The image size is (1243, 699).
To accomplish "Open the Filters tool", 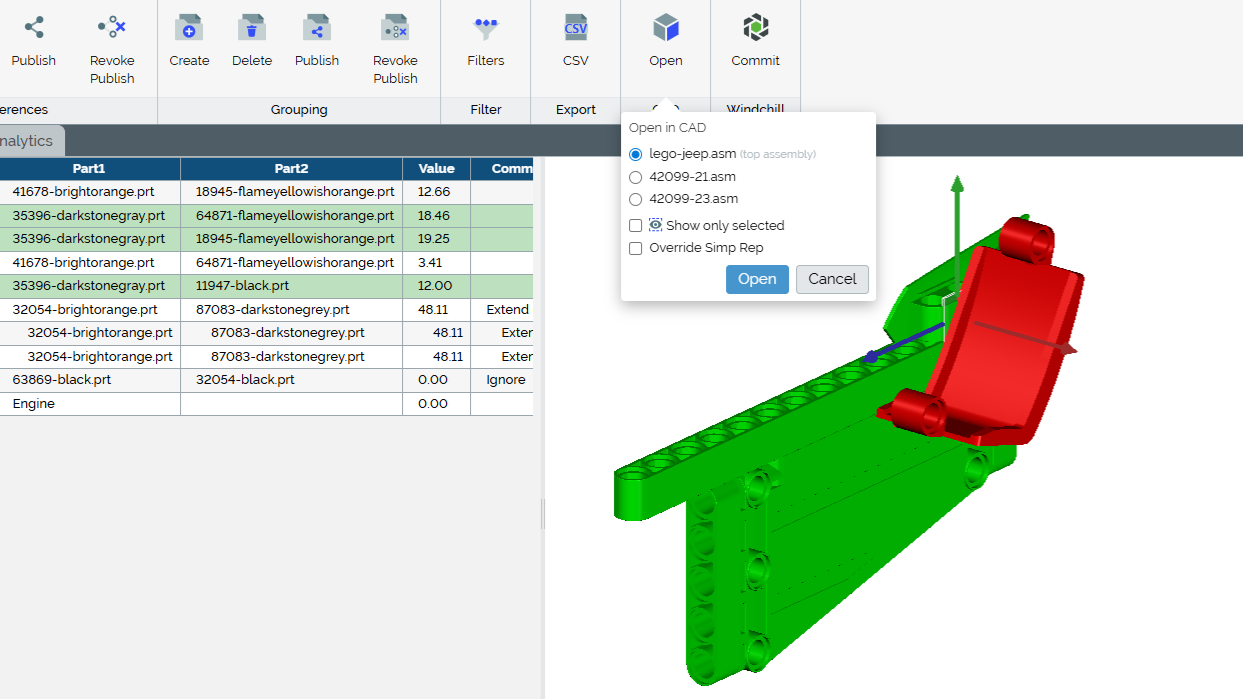I will (x=486, y=28).
